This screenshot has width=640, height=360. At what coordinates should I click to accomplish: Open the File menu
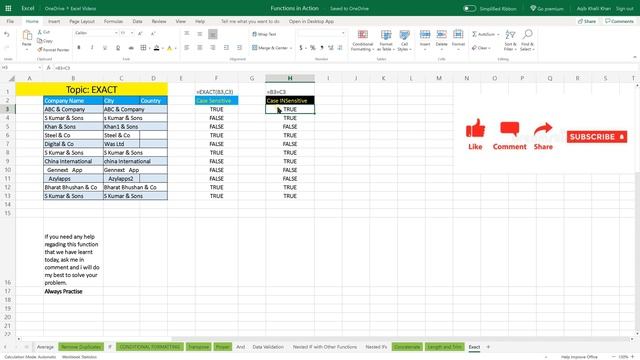(10, 21)
